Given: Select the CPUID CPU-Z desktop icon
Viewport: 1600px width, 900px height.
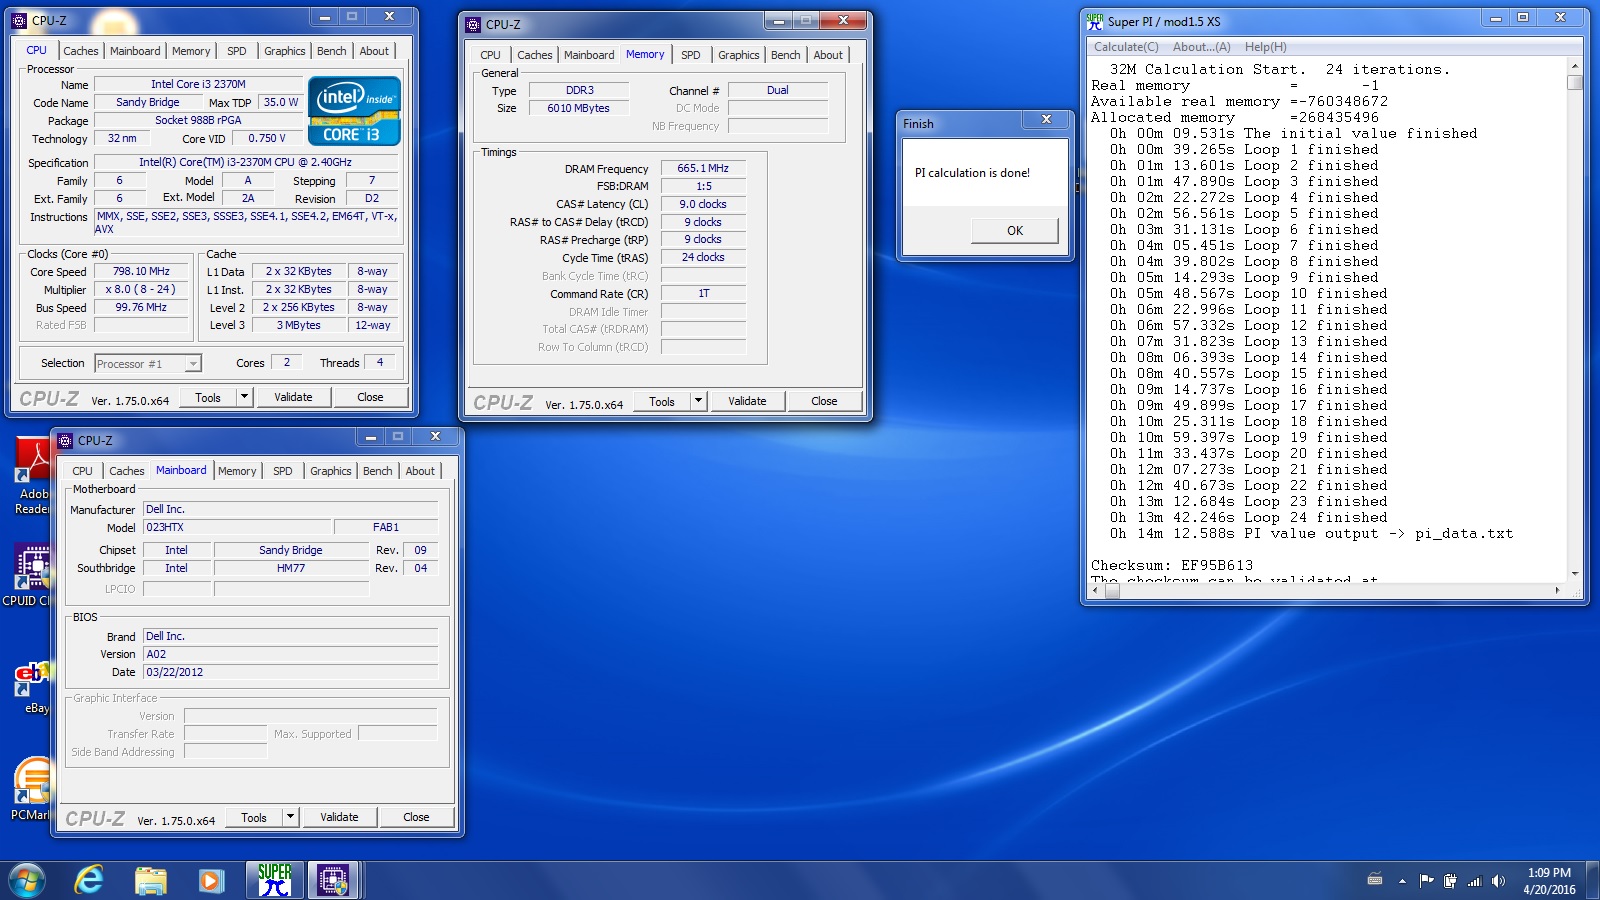Looking at the screenshot, I should (32, 575).
